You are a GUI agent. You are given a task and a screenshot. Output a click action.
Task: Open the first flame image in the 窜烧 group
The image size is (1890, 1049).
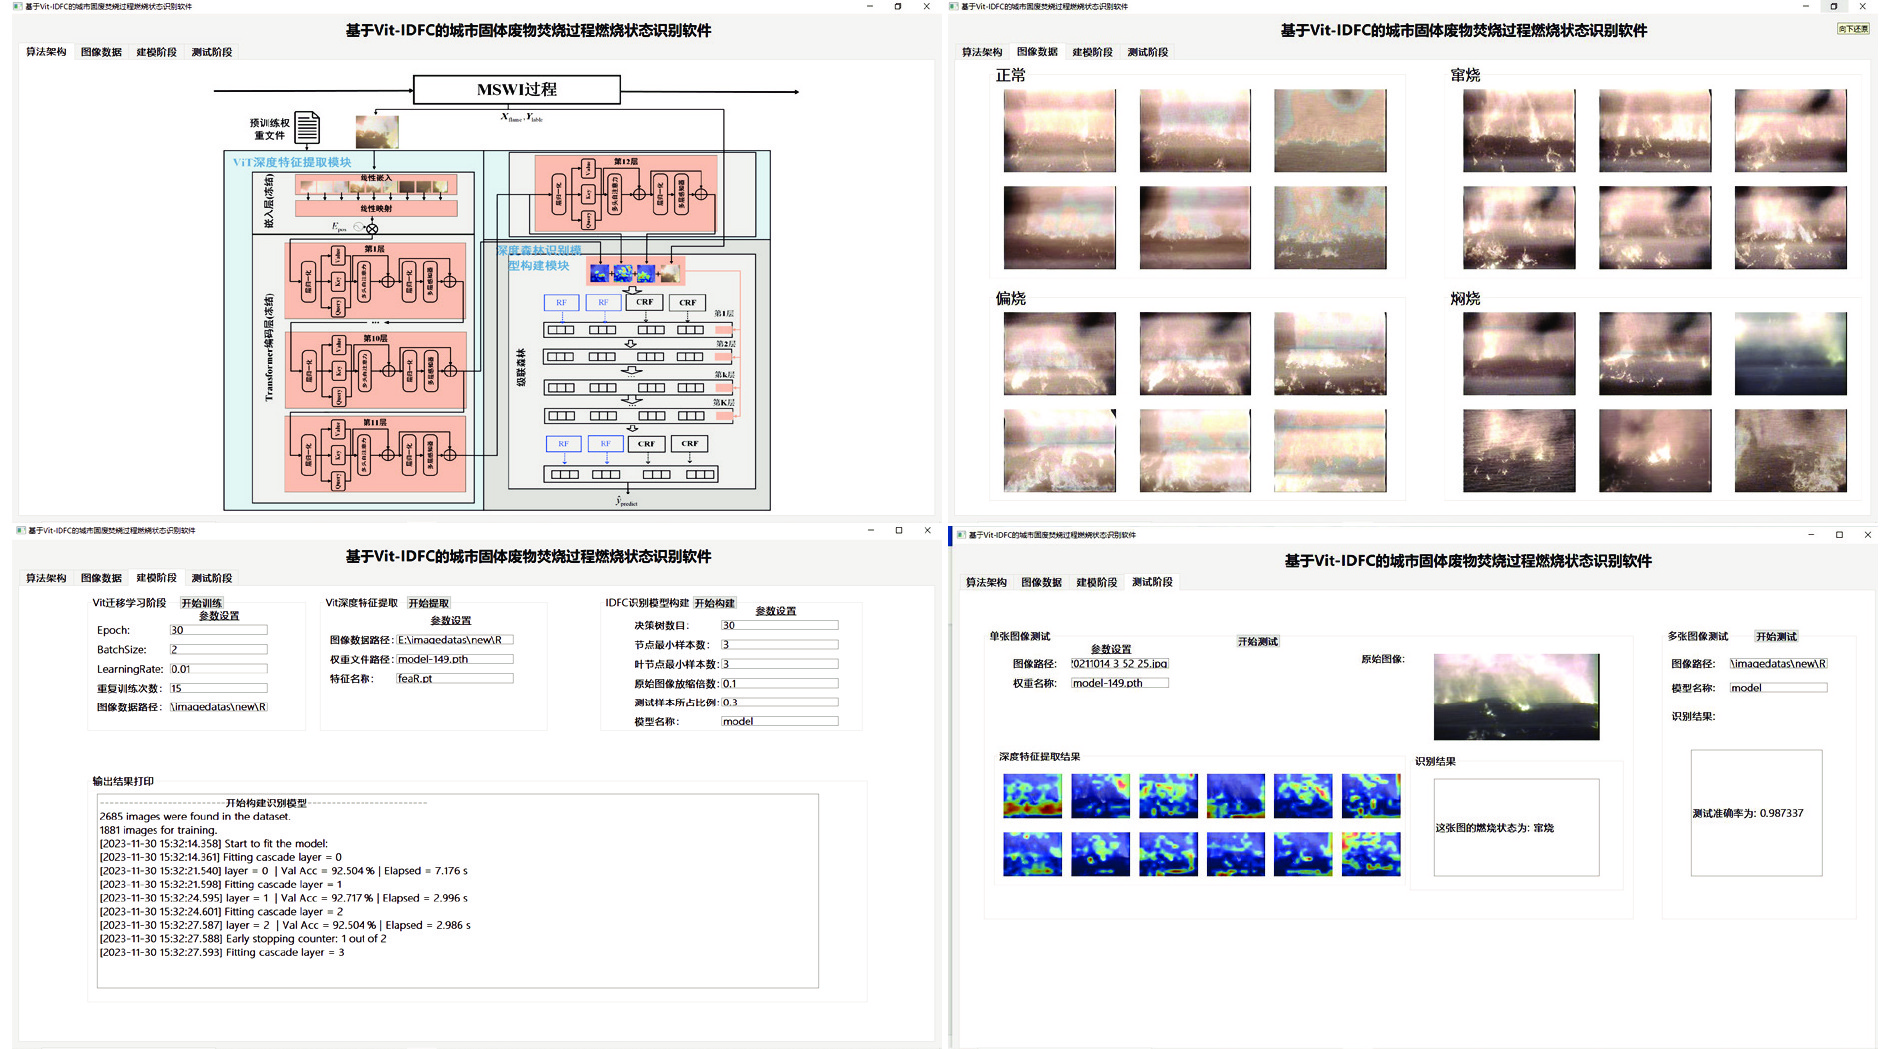point(1519,131)
